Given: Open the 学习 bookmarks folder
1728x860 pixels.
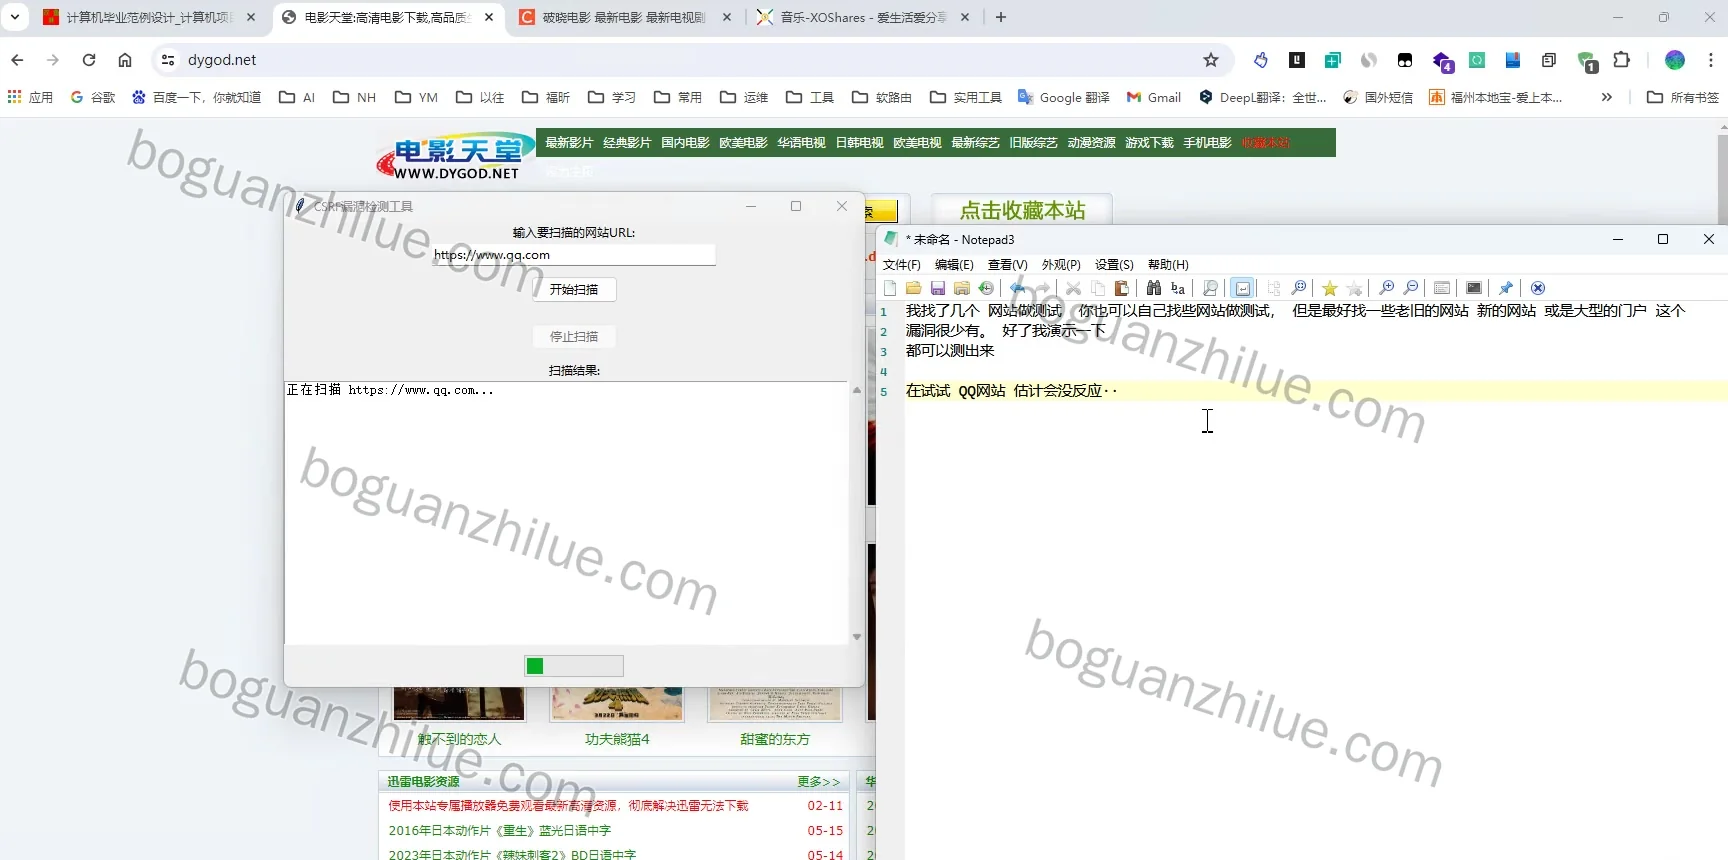Looking at the screenshot, I should tap(612, 97).
